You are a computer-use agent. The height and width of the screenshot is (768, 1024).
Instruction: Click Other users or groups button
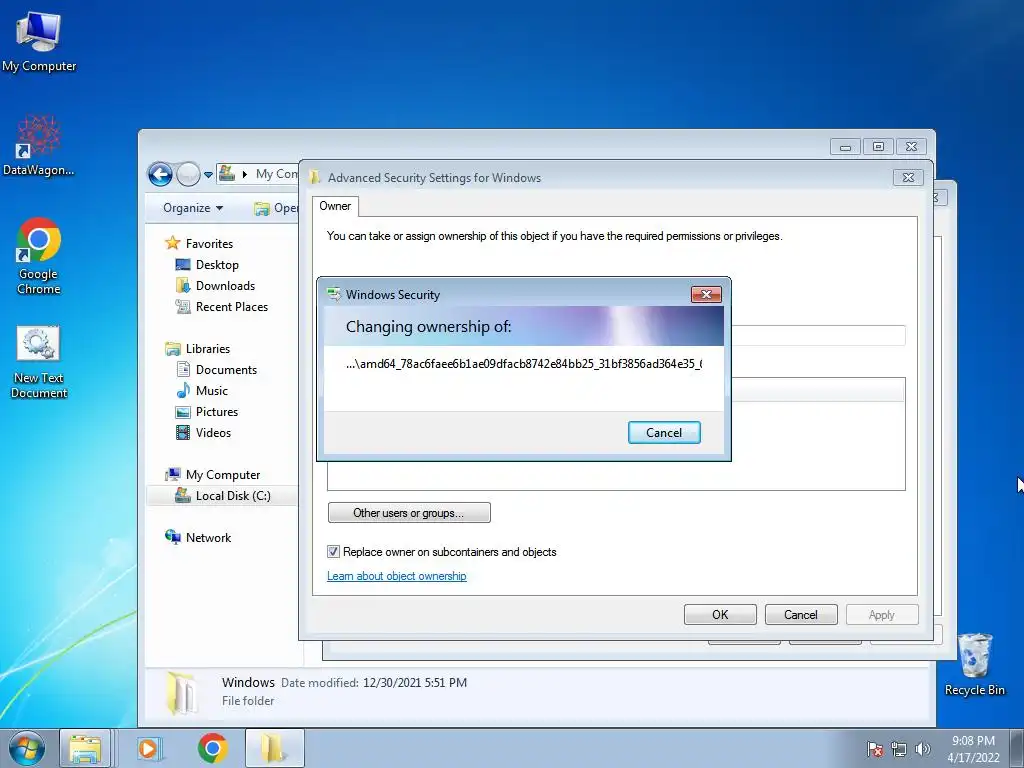click(x=409, y=513)
